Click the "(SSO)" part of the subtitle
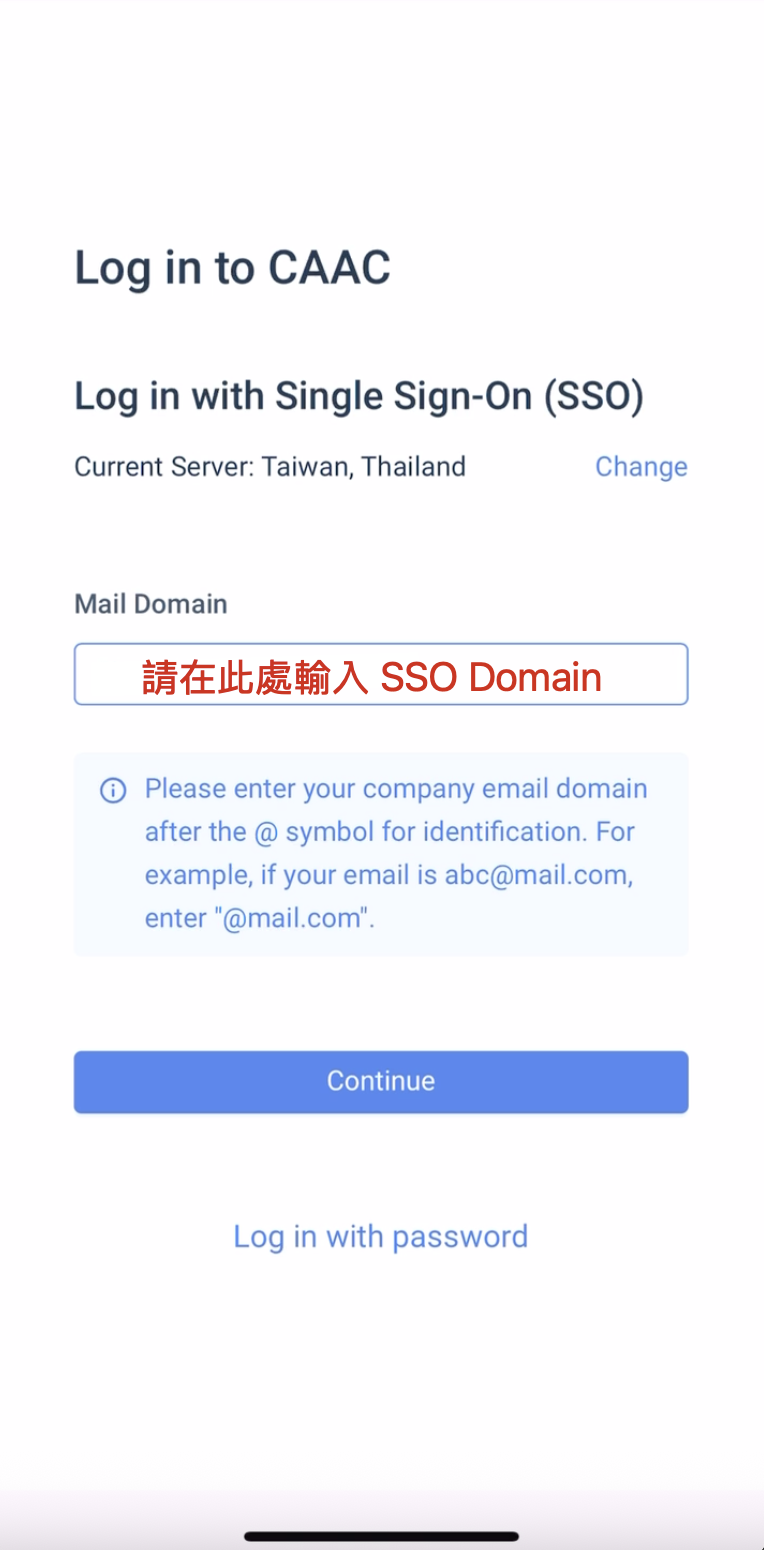Image resolution: width=764 pixels, height=1550 pixels. 594,397
